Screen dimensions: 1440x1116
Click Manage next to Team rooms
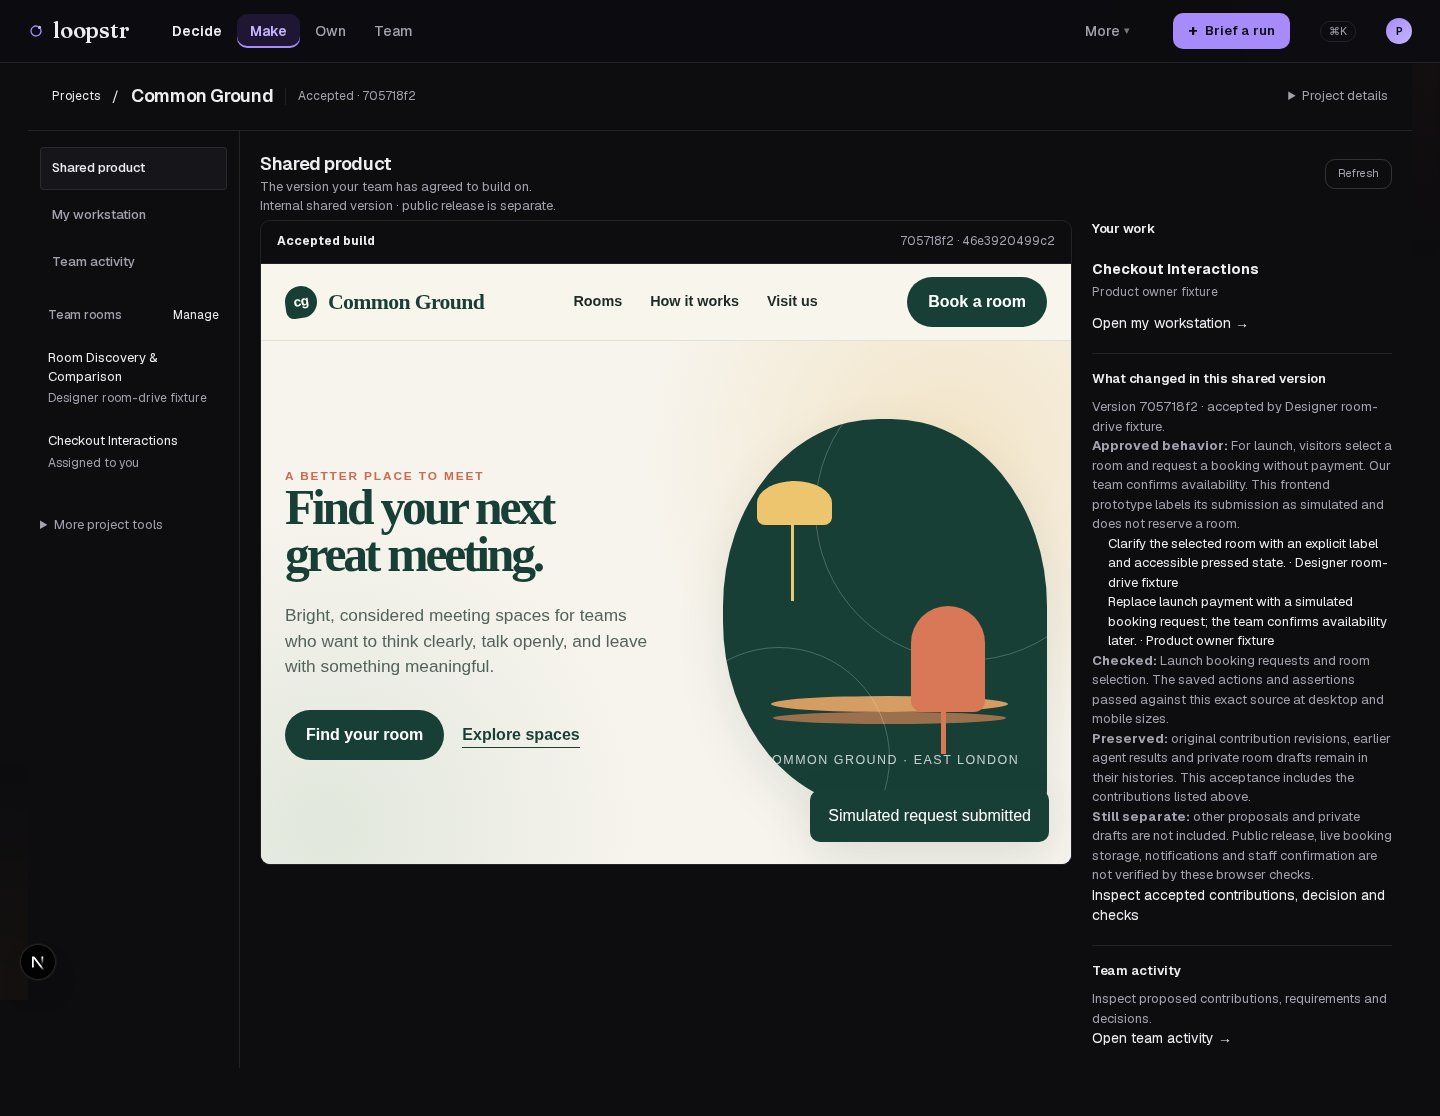tap(196, 315)
